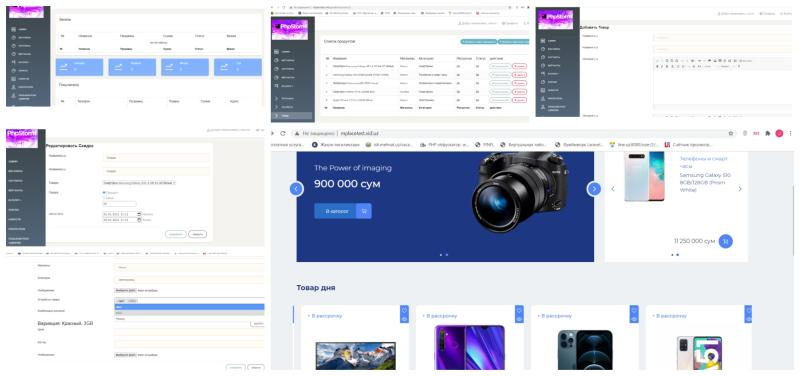Click the first name field in Добавить Товар form
The width and height of the screenshot is (800, 376).
tap(722, 37)
